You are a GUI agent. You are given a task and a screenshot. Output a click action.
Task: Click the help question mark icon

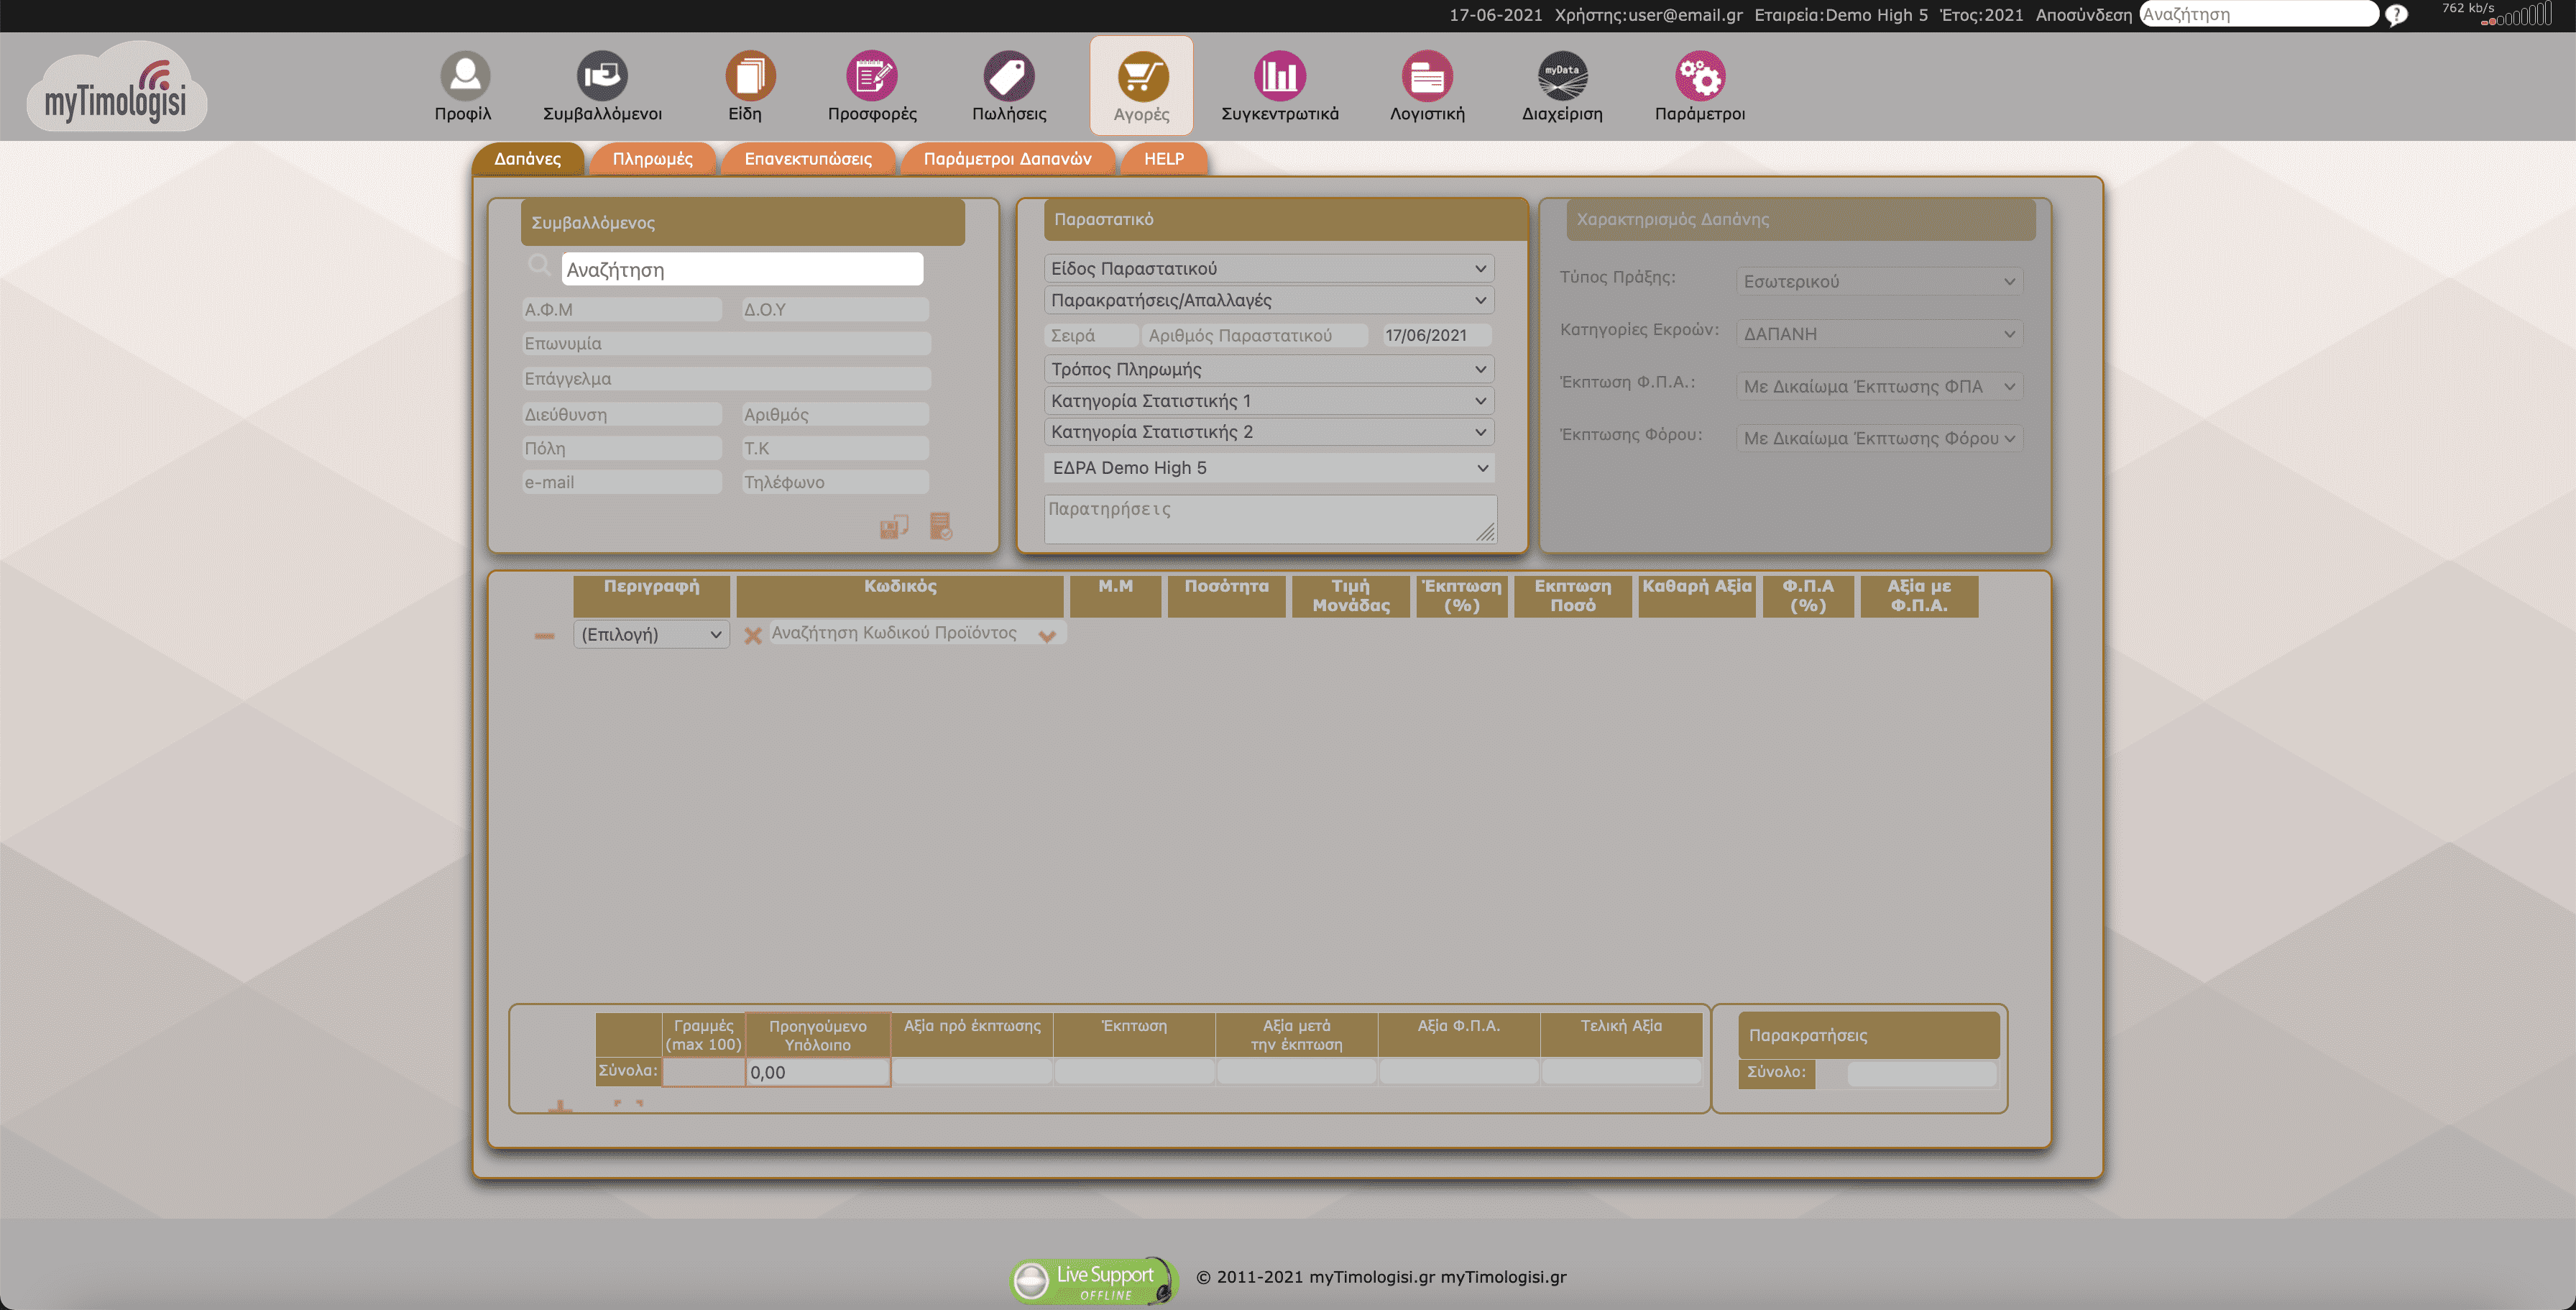(x=2397, y=14)
